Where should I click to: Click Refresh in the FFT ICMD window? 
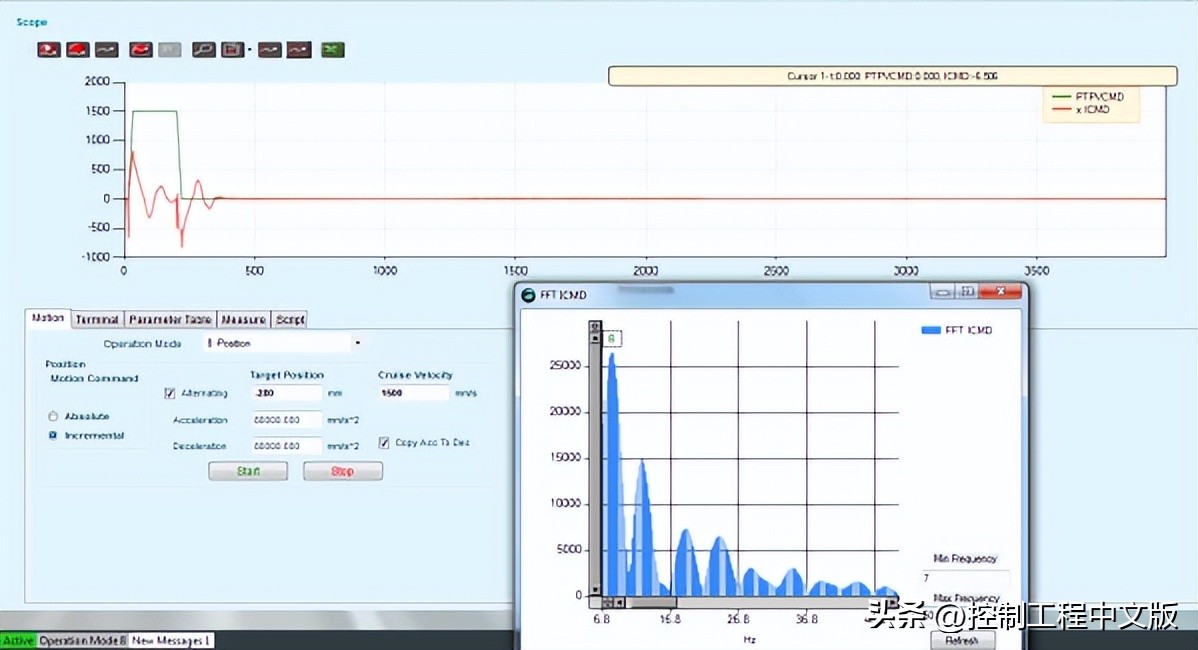961,640
